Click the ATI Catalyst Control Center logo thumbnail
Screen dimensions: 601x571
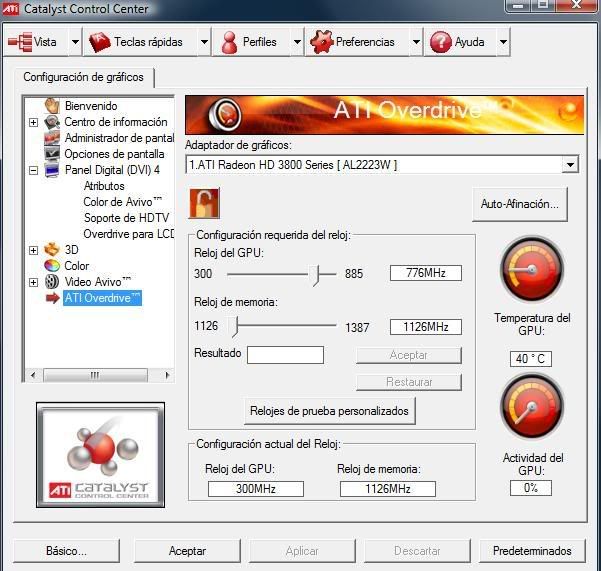pos(100,455)
